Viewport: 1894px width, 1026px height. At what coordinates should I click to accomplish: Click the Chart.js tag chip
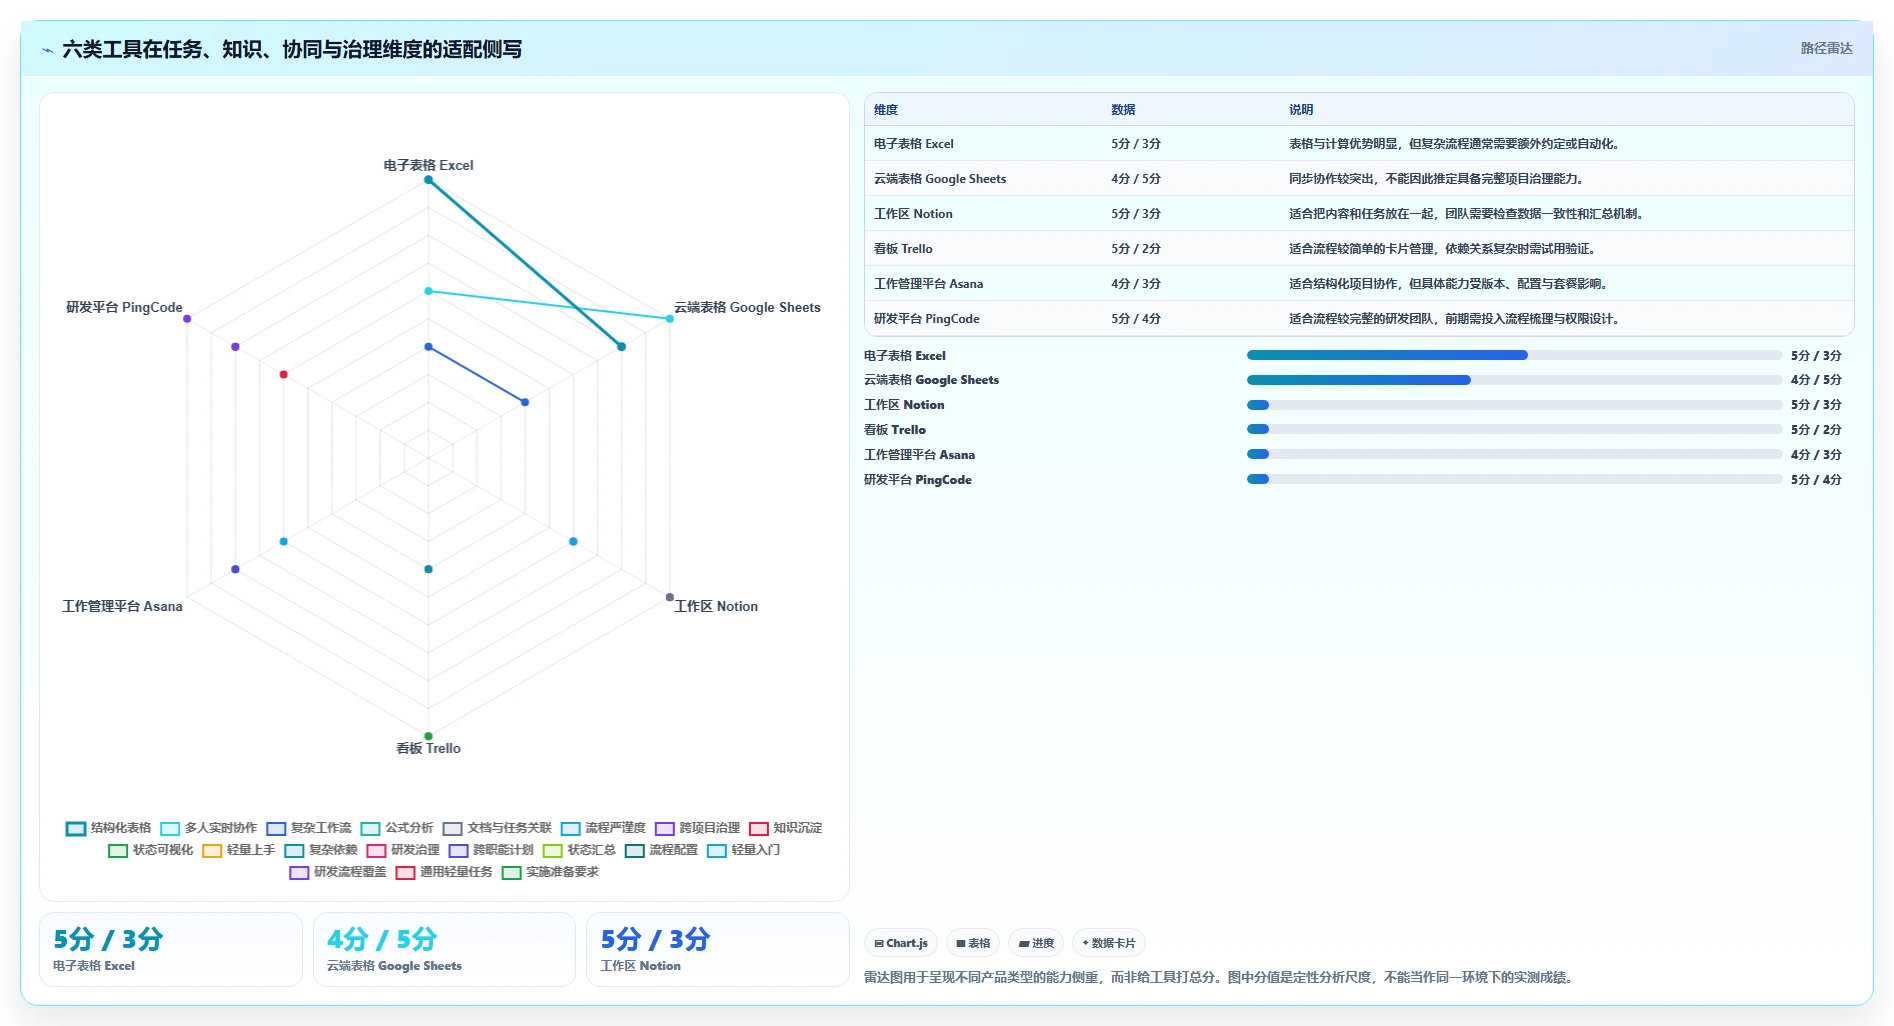901,943
